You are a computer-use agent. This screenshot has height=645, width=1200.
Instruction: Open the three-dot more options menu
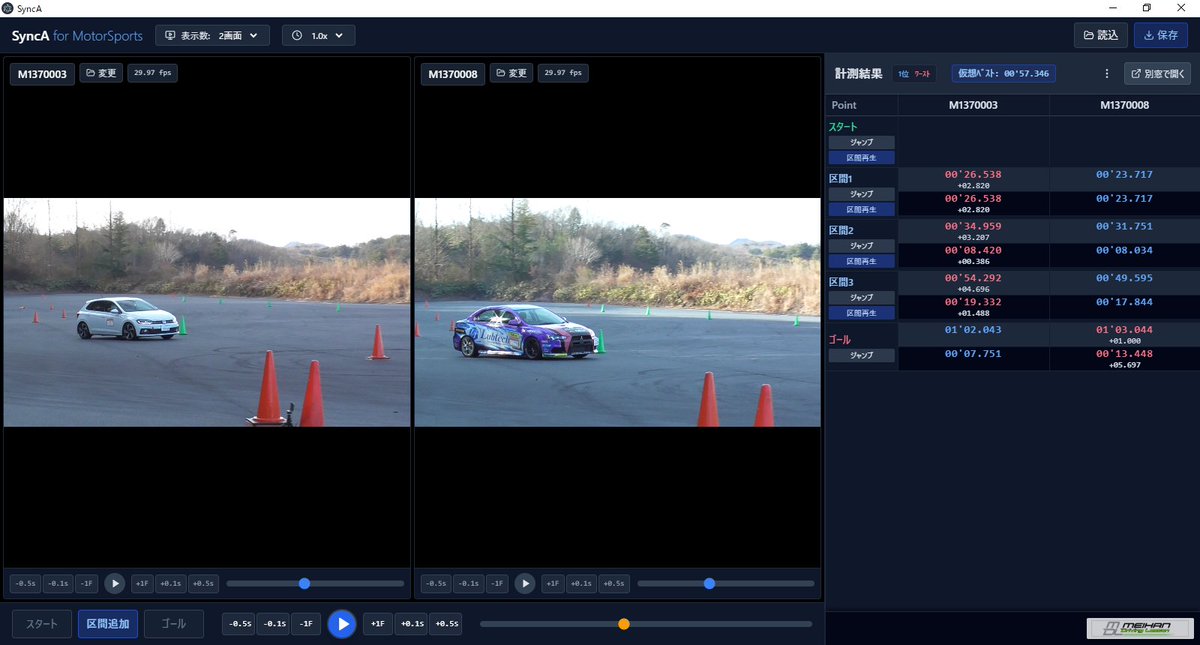1106,73
